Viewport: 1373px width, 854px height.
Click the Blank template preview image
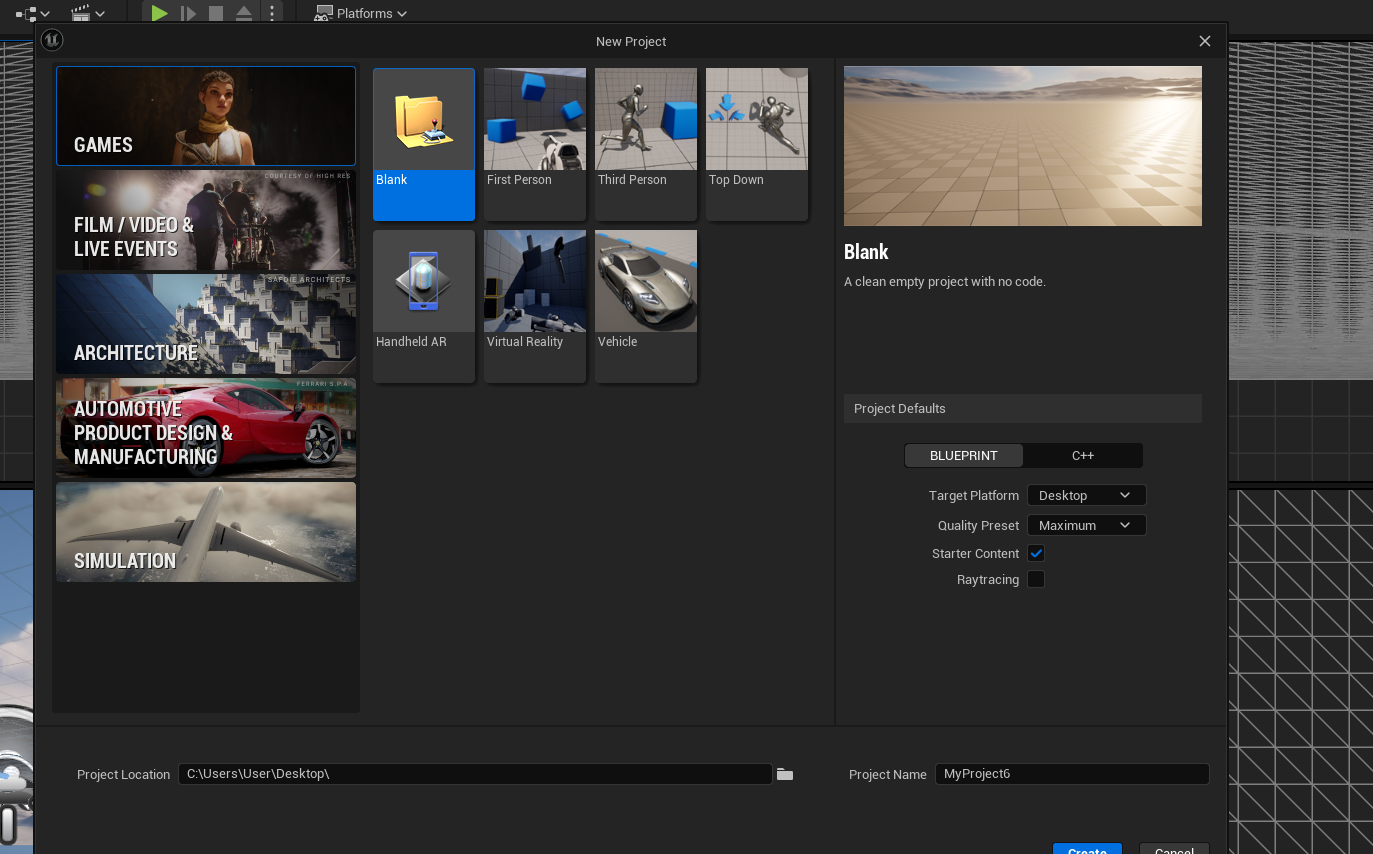pos(1023,146)
